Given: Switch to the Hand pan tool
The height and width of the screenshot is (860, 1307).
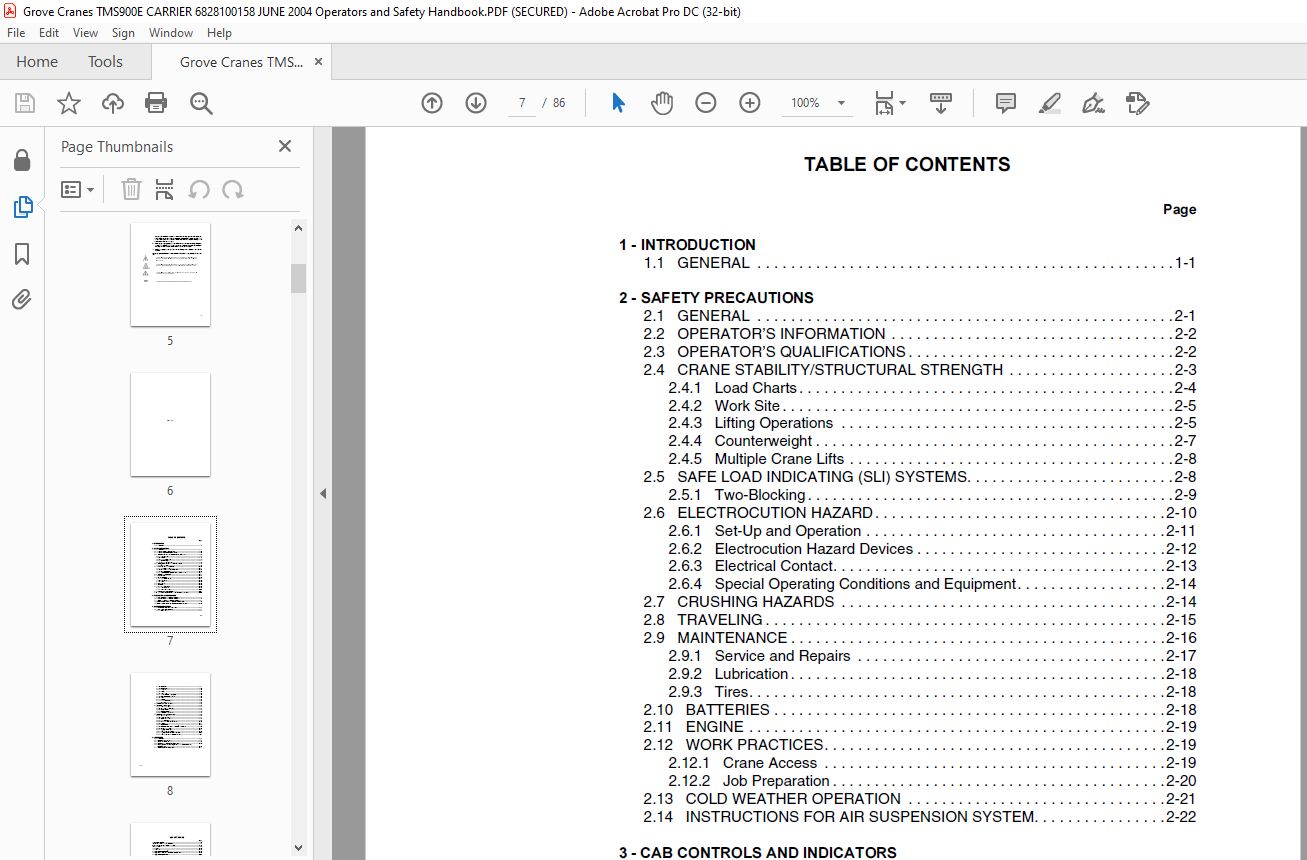Looking at the screenshot, I should pyautogui.click(x=662, y=103).
